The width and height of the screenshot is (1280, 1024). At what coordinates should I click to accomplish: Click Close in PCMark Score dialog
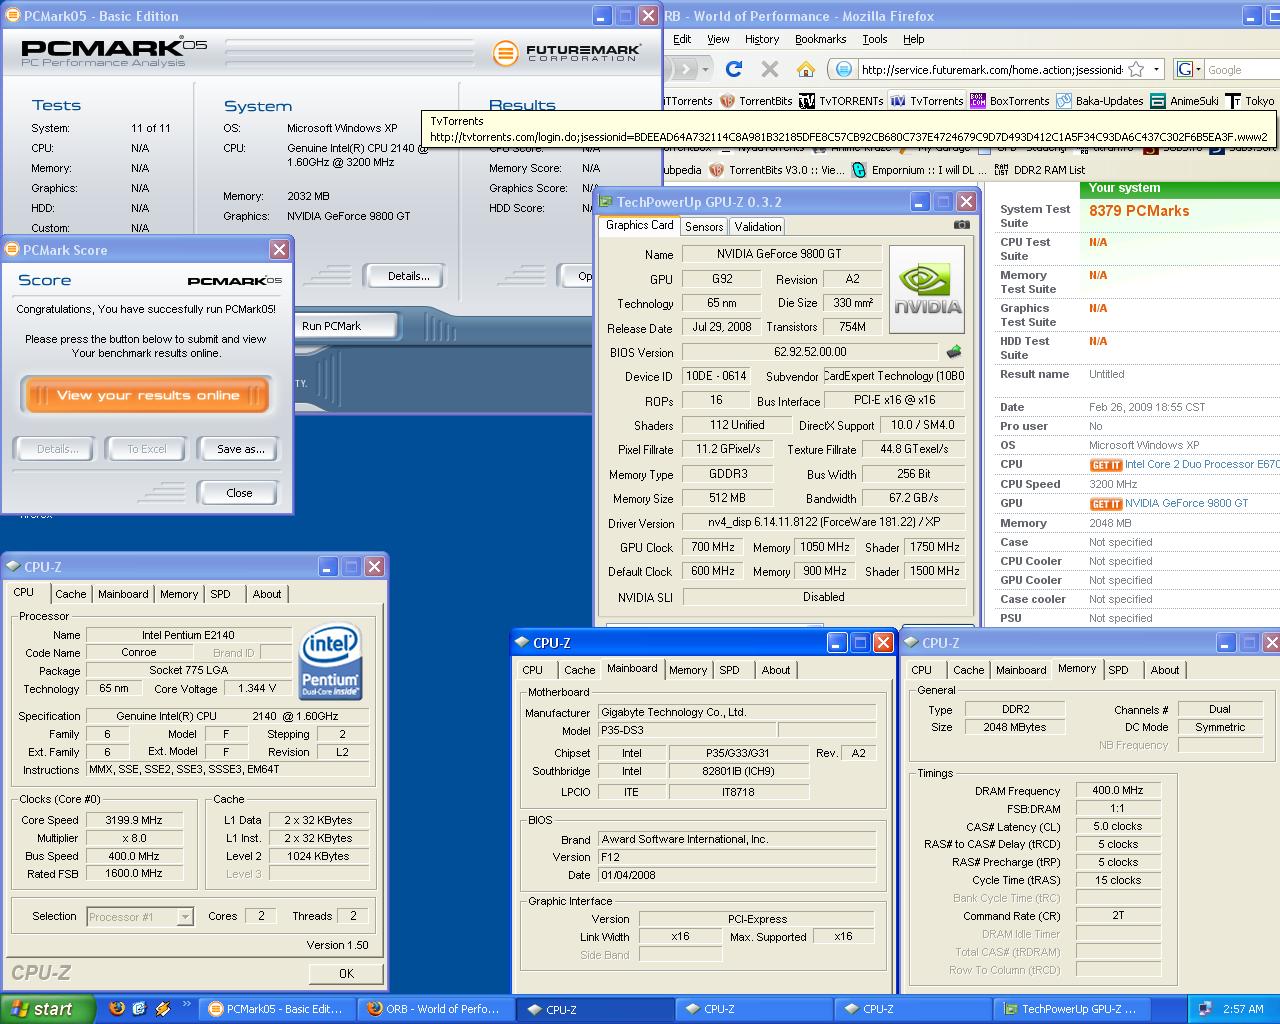pos(239,493)
